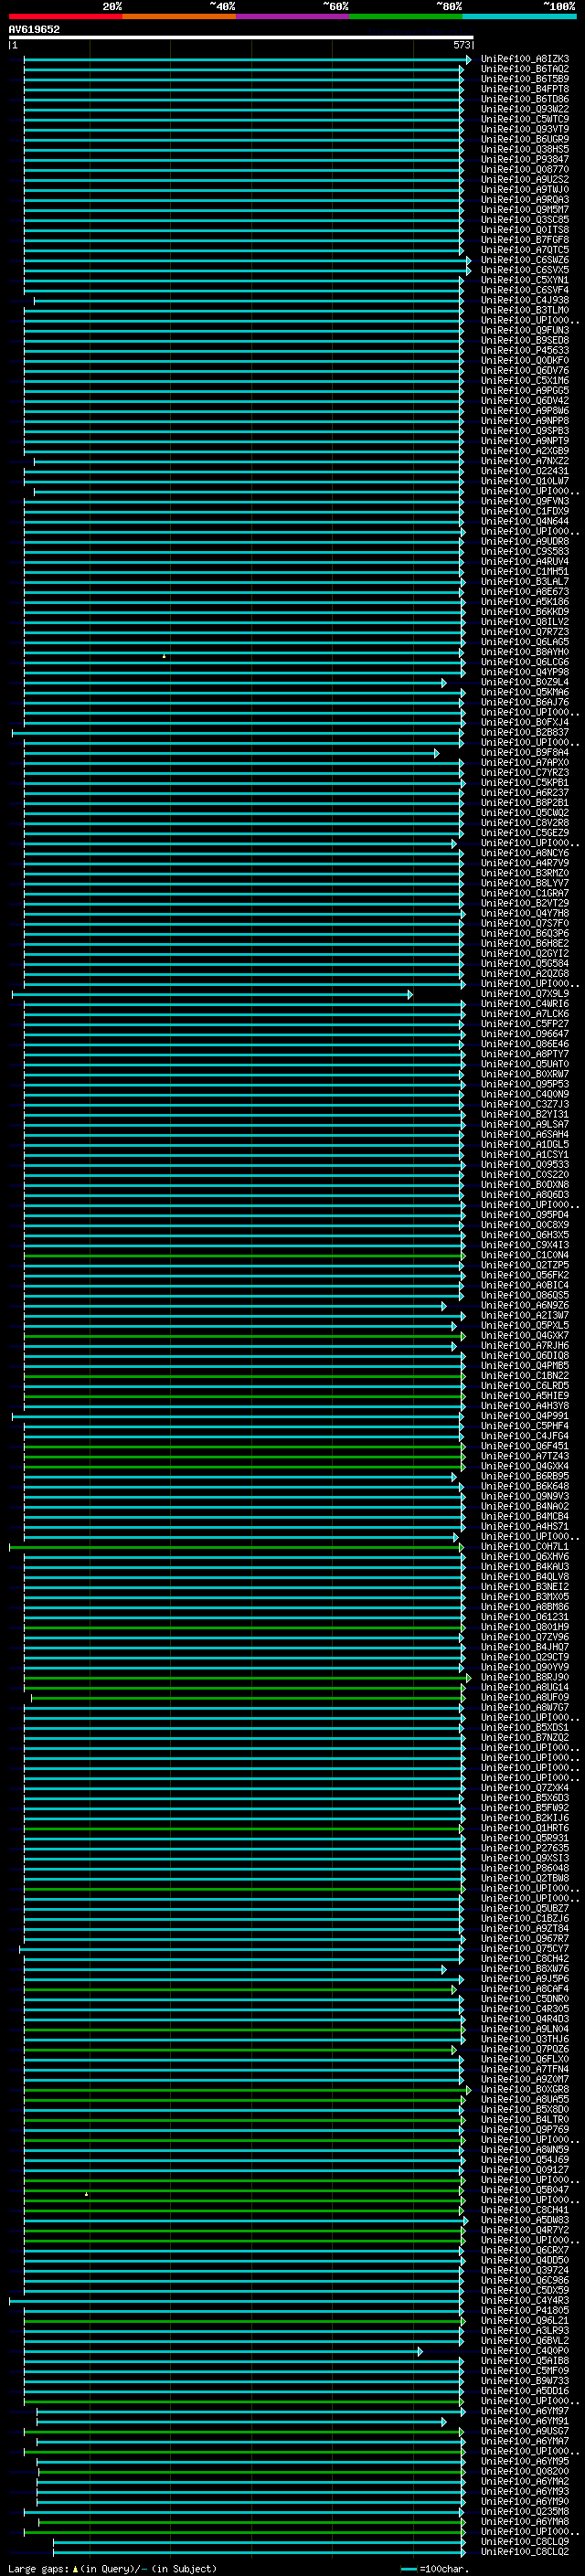Viewport: 585px width, 2576px height.
Task: Click the alignment bar of UniRef100_B0Z9L4
Action: click(x=235, y=683)
